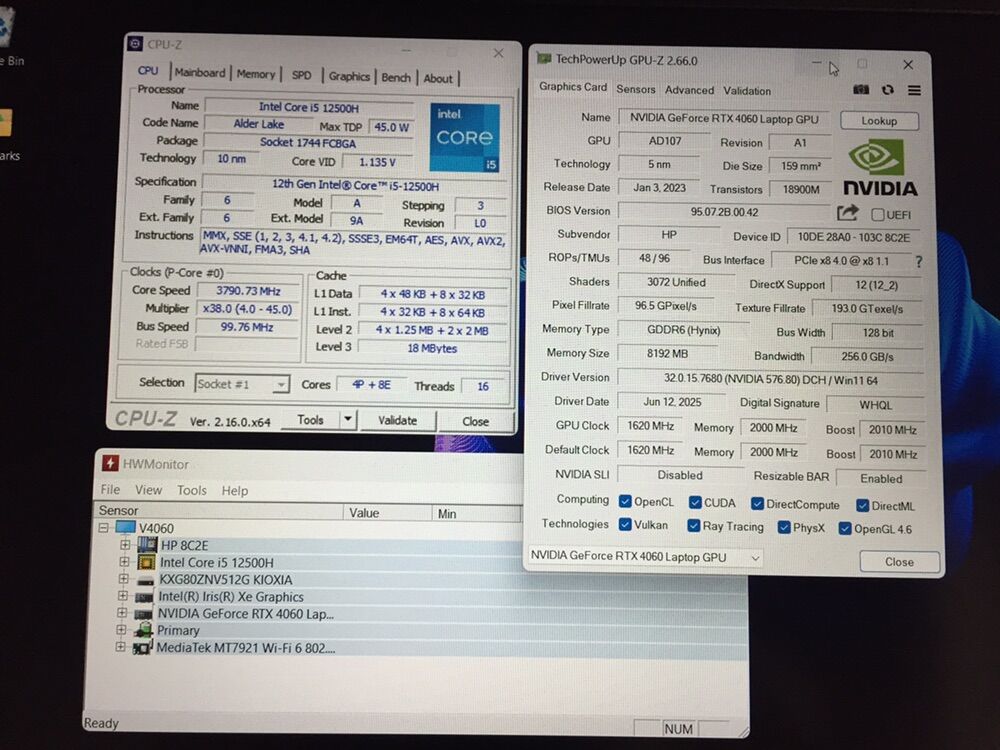Click the BIOS export share icon

coord(847,213)
